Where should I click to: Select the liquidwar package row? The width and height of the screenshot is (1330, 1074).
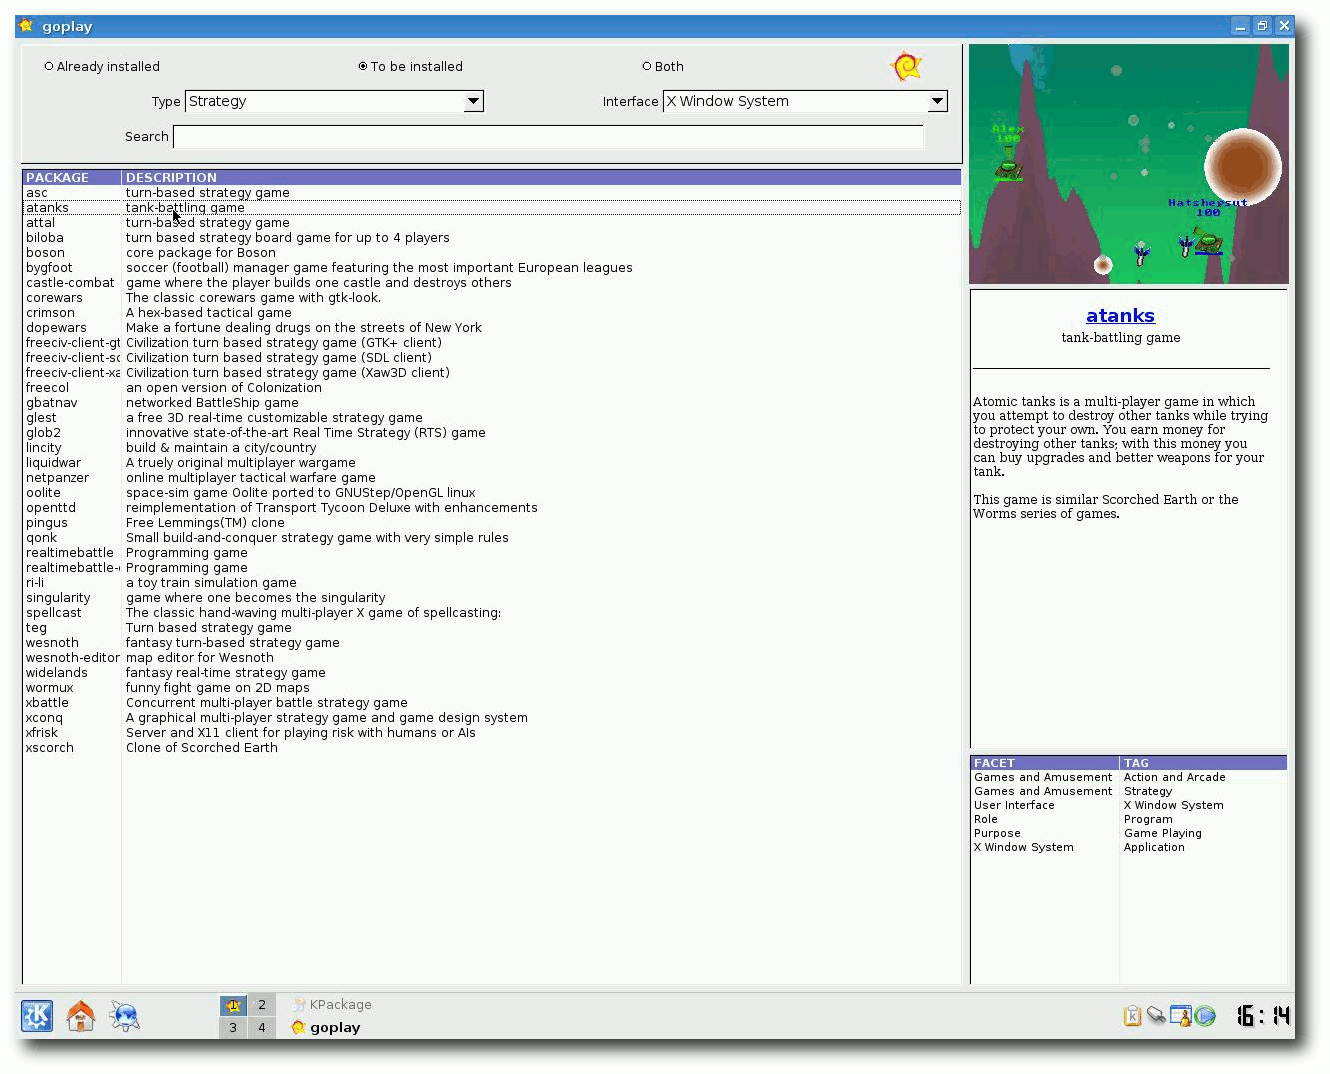click(x=492, y=463)
